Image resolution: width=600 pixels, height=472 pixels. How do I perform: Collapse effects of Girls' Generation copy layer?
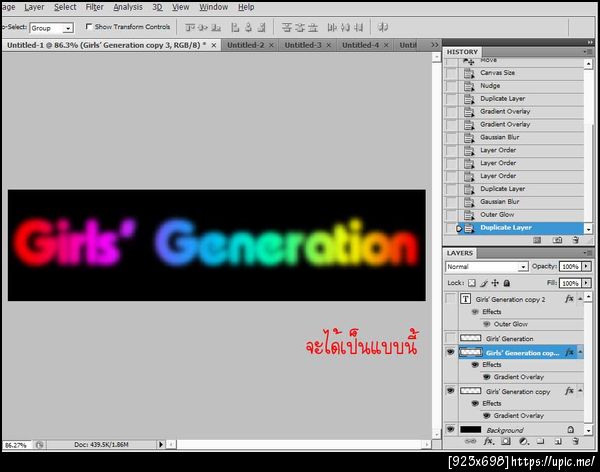click(x=580, y=390)
